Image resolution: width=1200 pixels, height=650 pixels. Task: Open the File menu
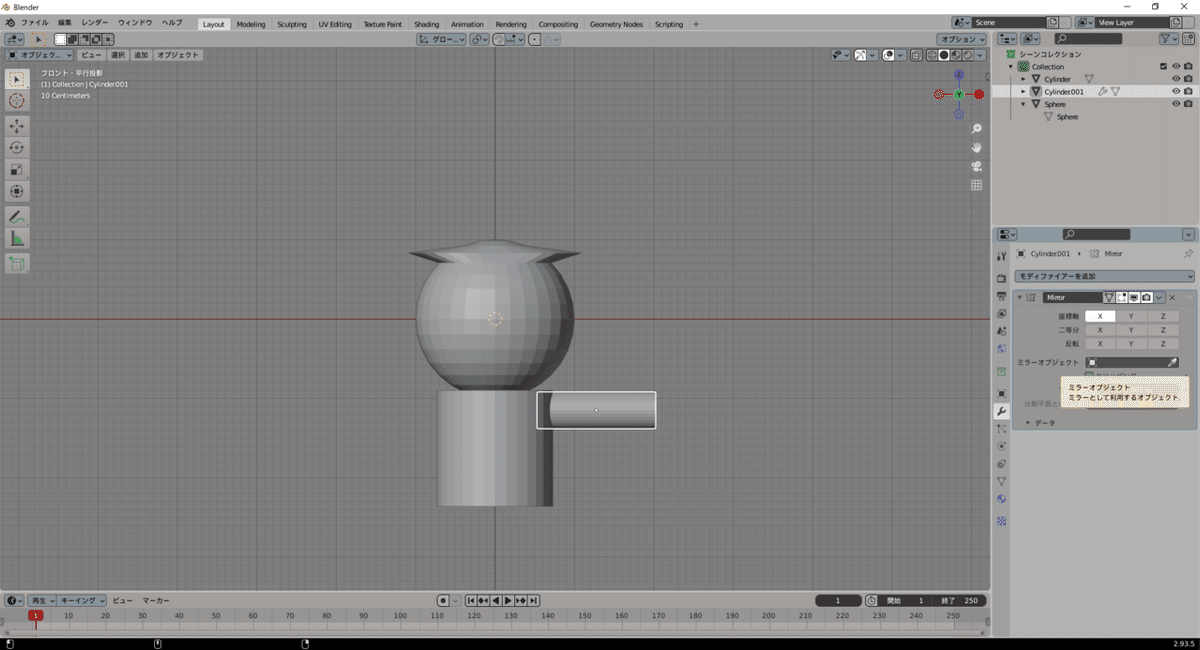tap(34, 23)
